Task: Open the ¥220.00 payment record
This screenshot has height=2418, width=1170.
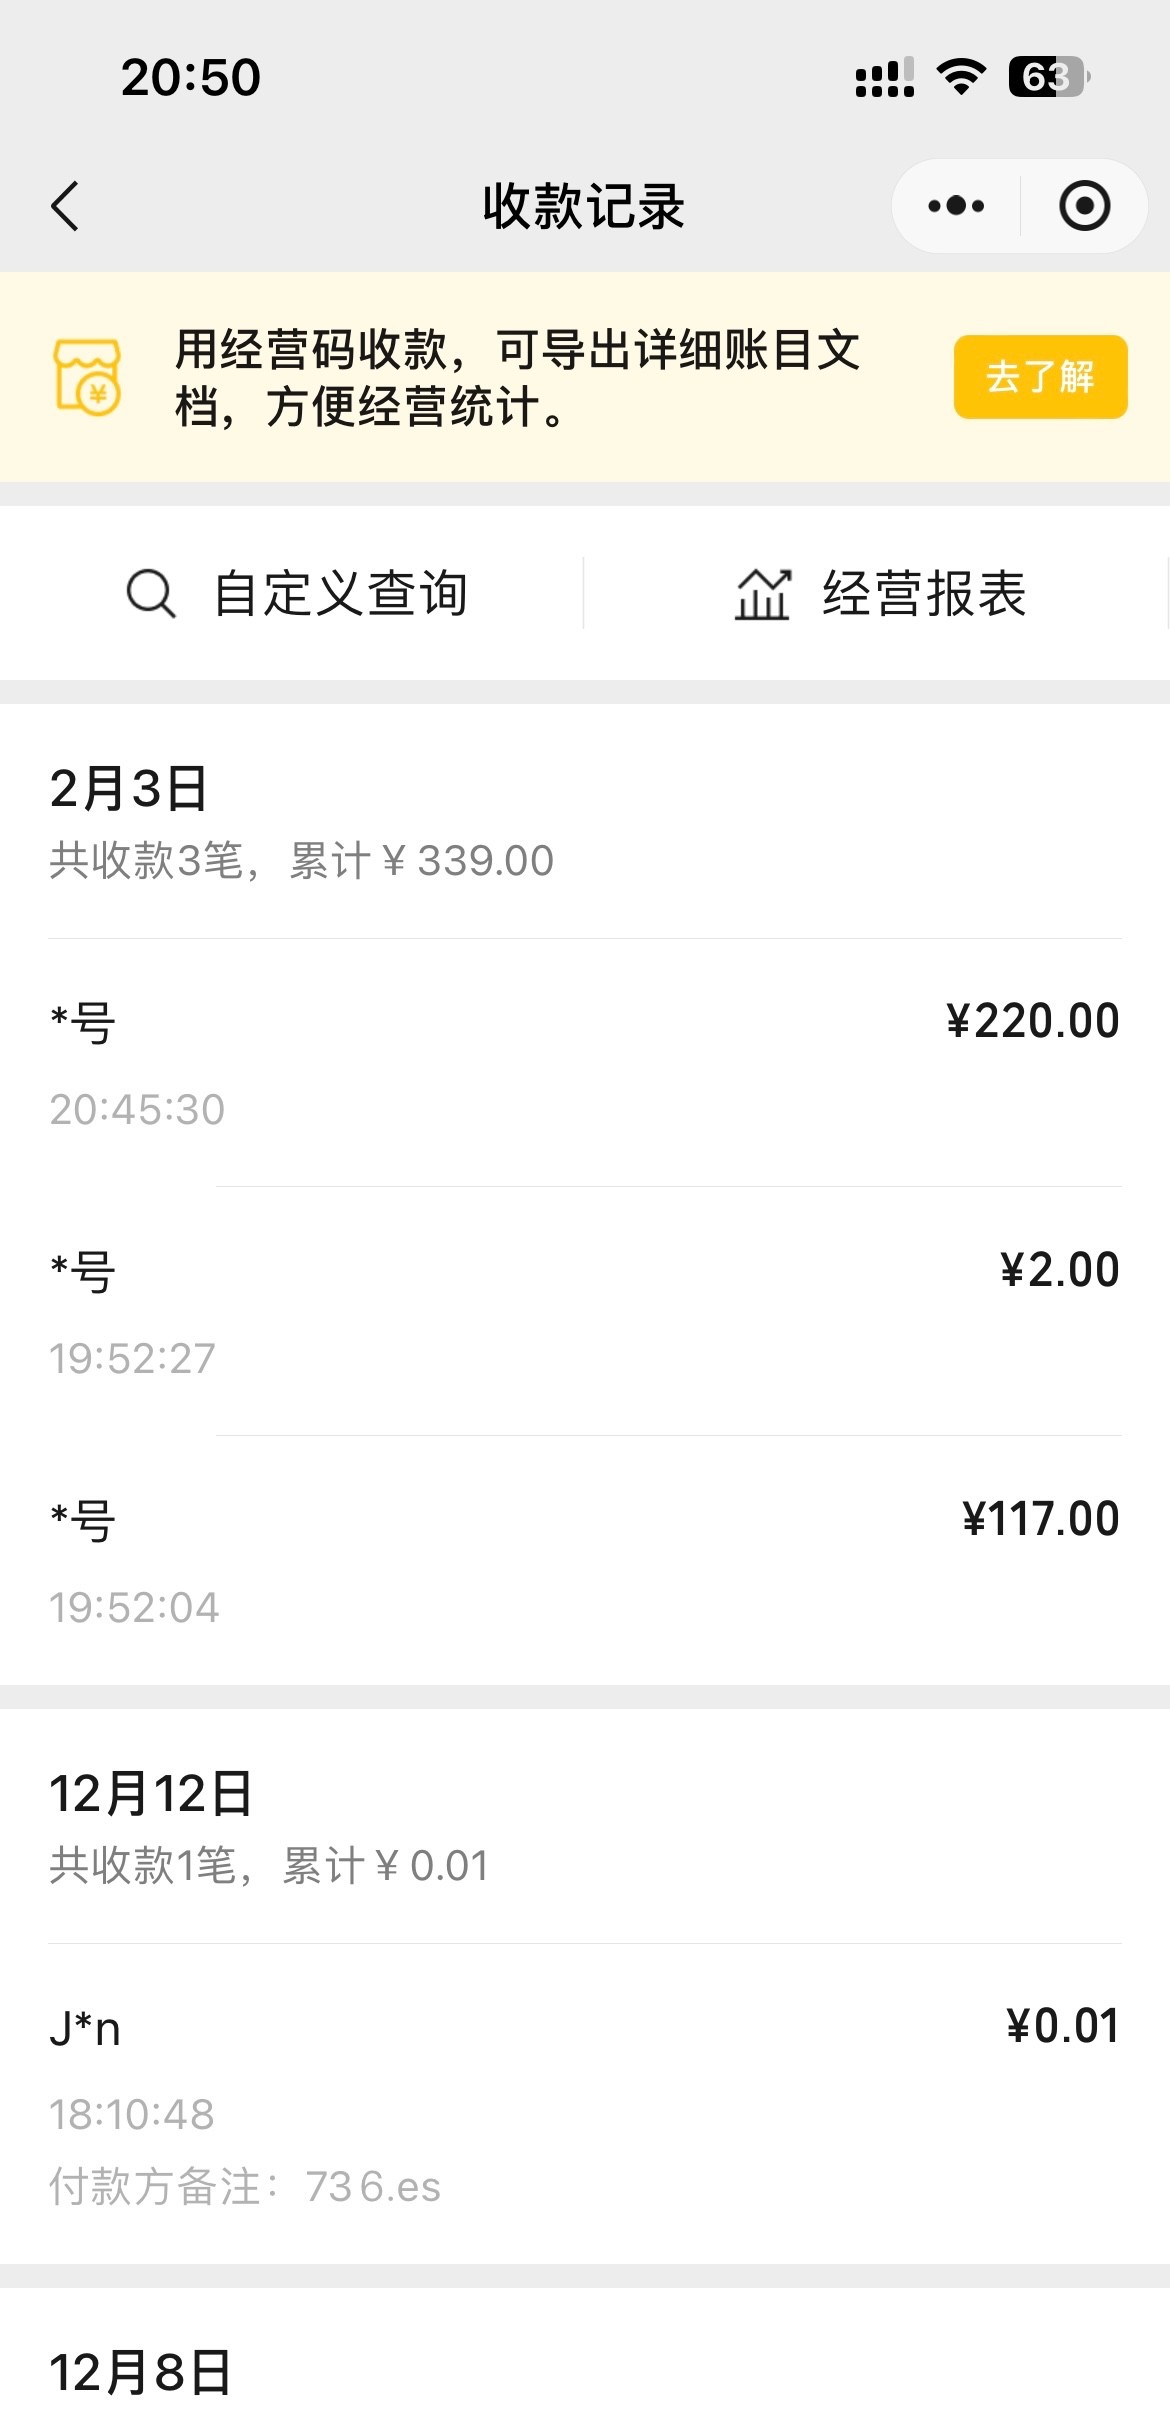Action: pos(584,1062)
